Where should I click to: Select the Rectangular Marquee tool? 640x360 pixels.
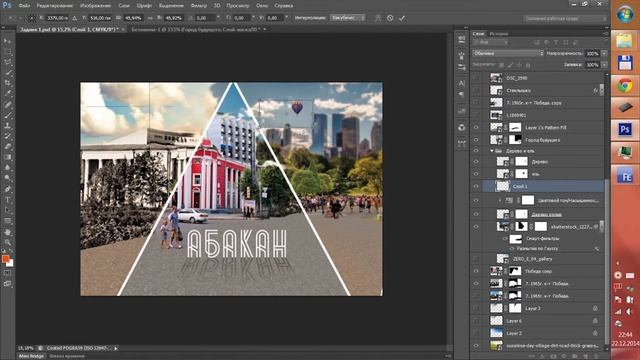(x=7, y=51)
